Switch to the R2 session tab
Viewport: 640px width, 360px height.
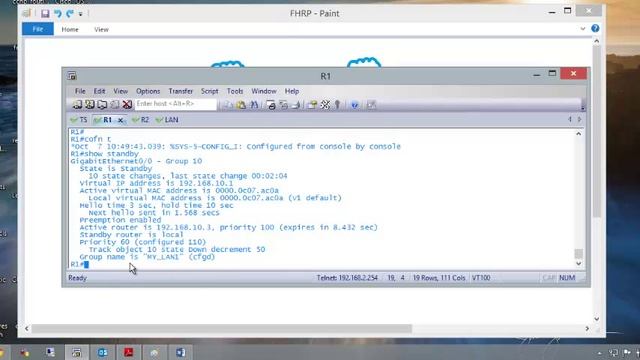[140, 120]
